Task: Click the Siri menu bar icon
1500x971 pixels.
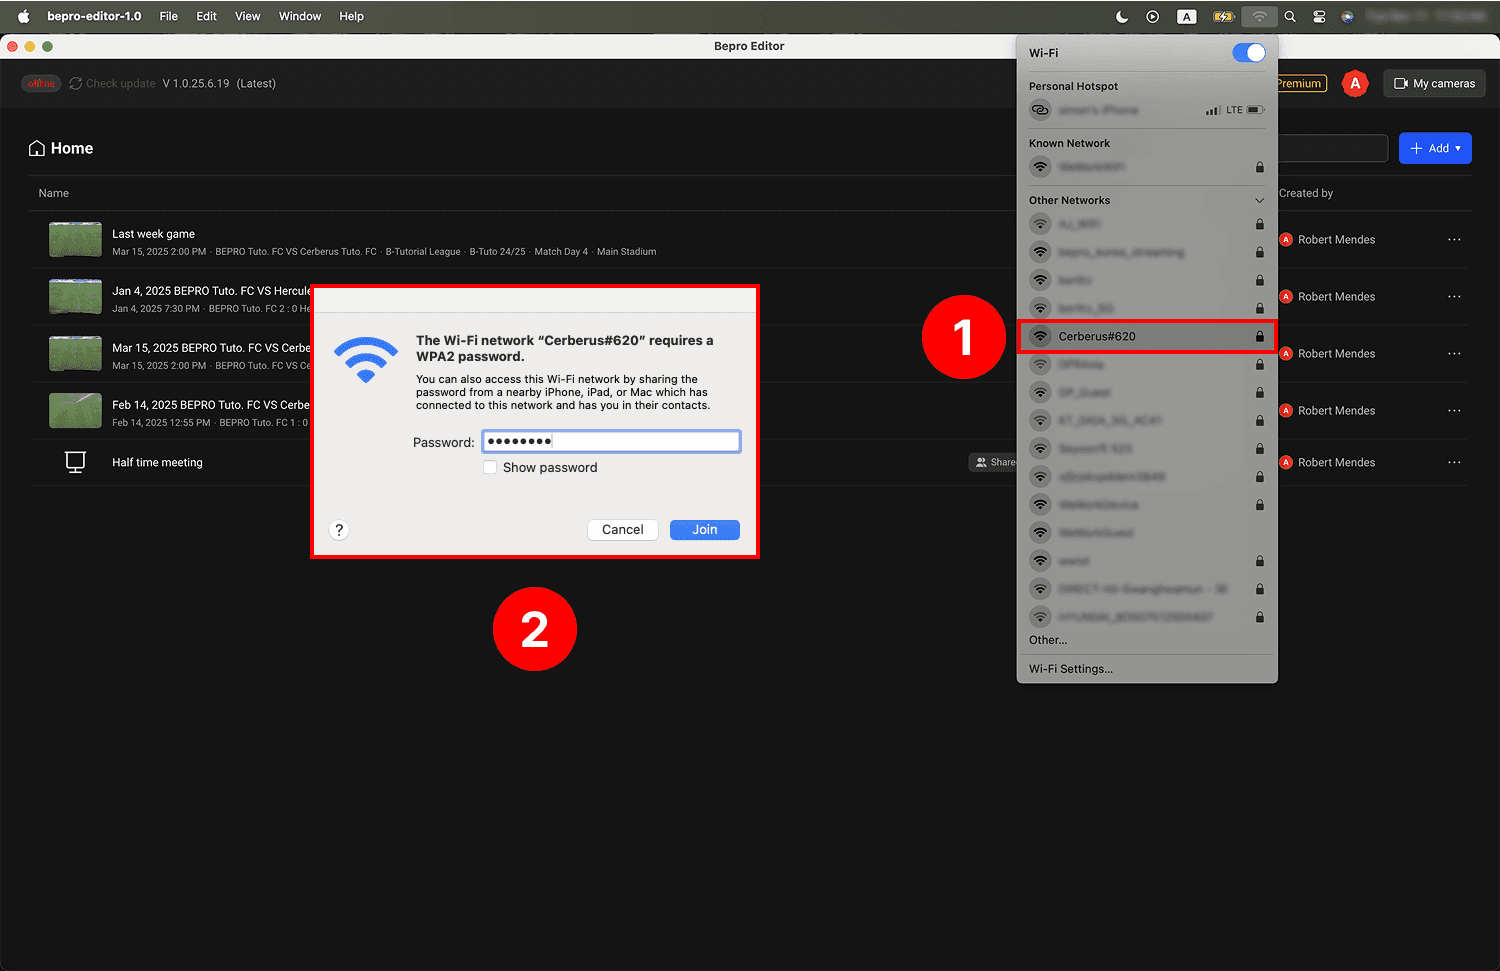Action: click(1348, 16)
